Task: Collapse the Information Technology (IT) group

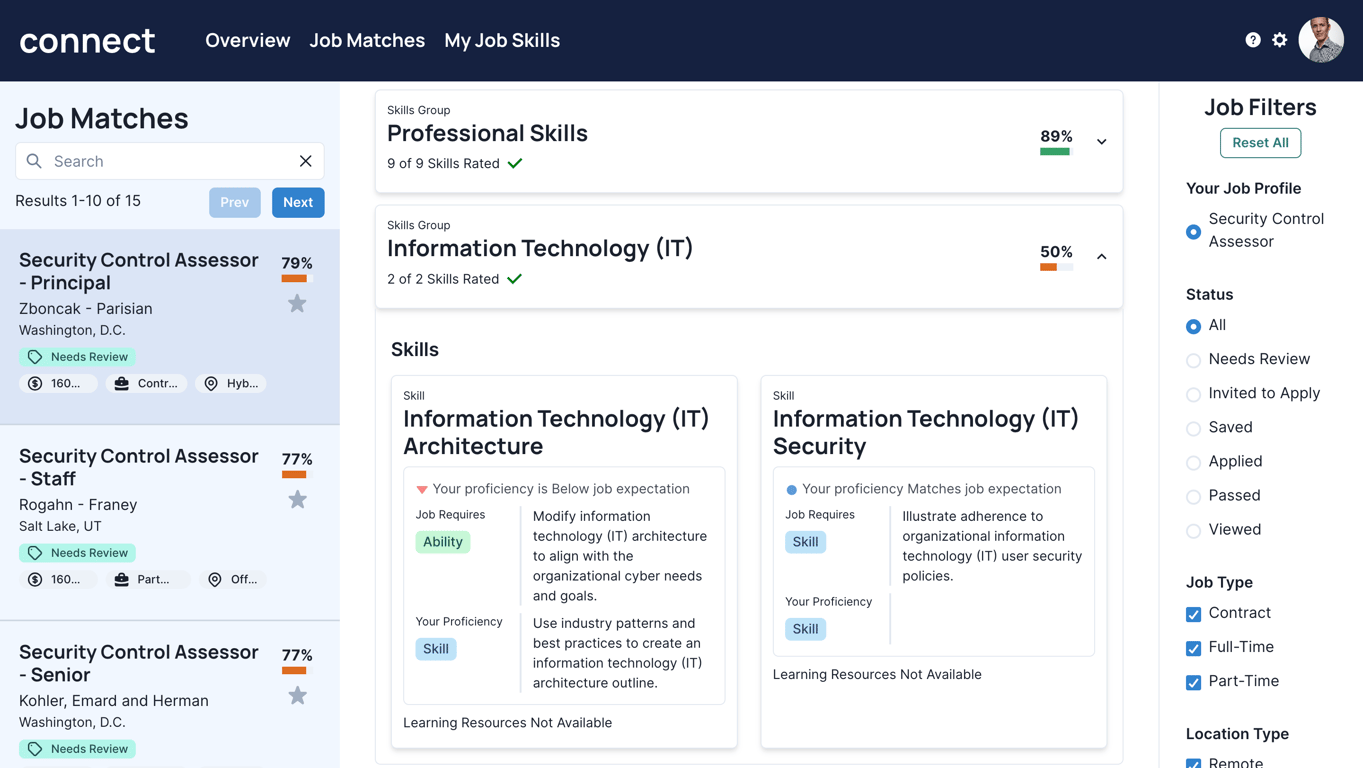Action: [1101, 257]
